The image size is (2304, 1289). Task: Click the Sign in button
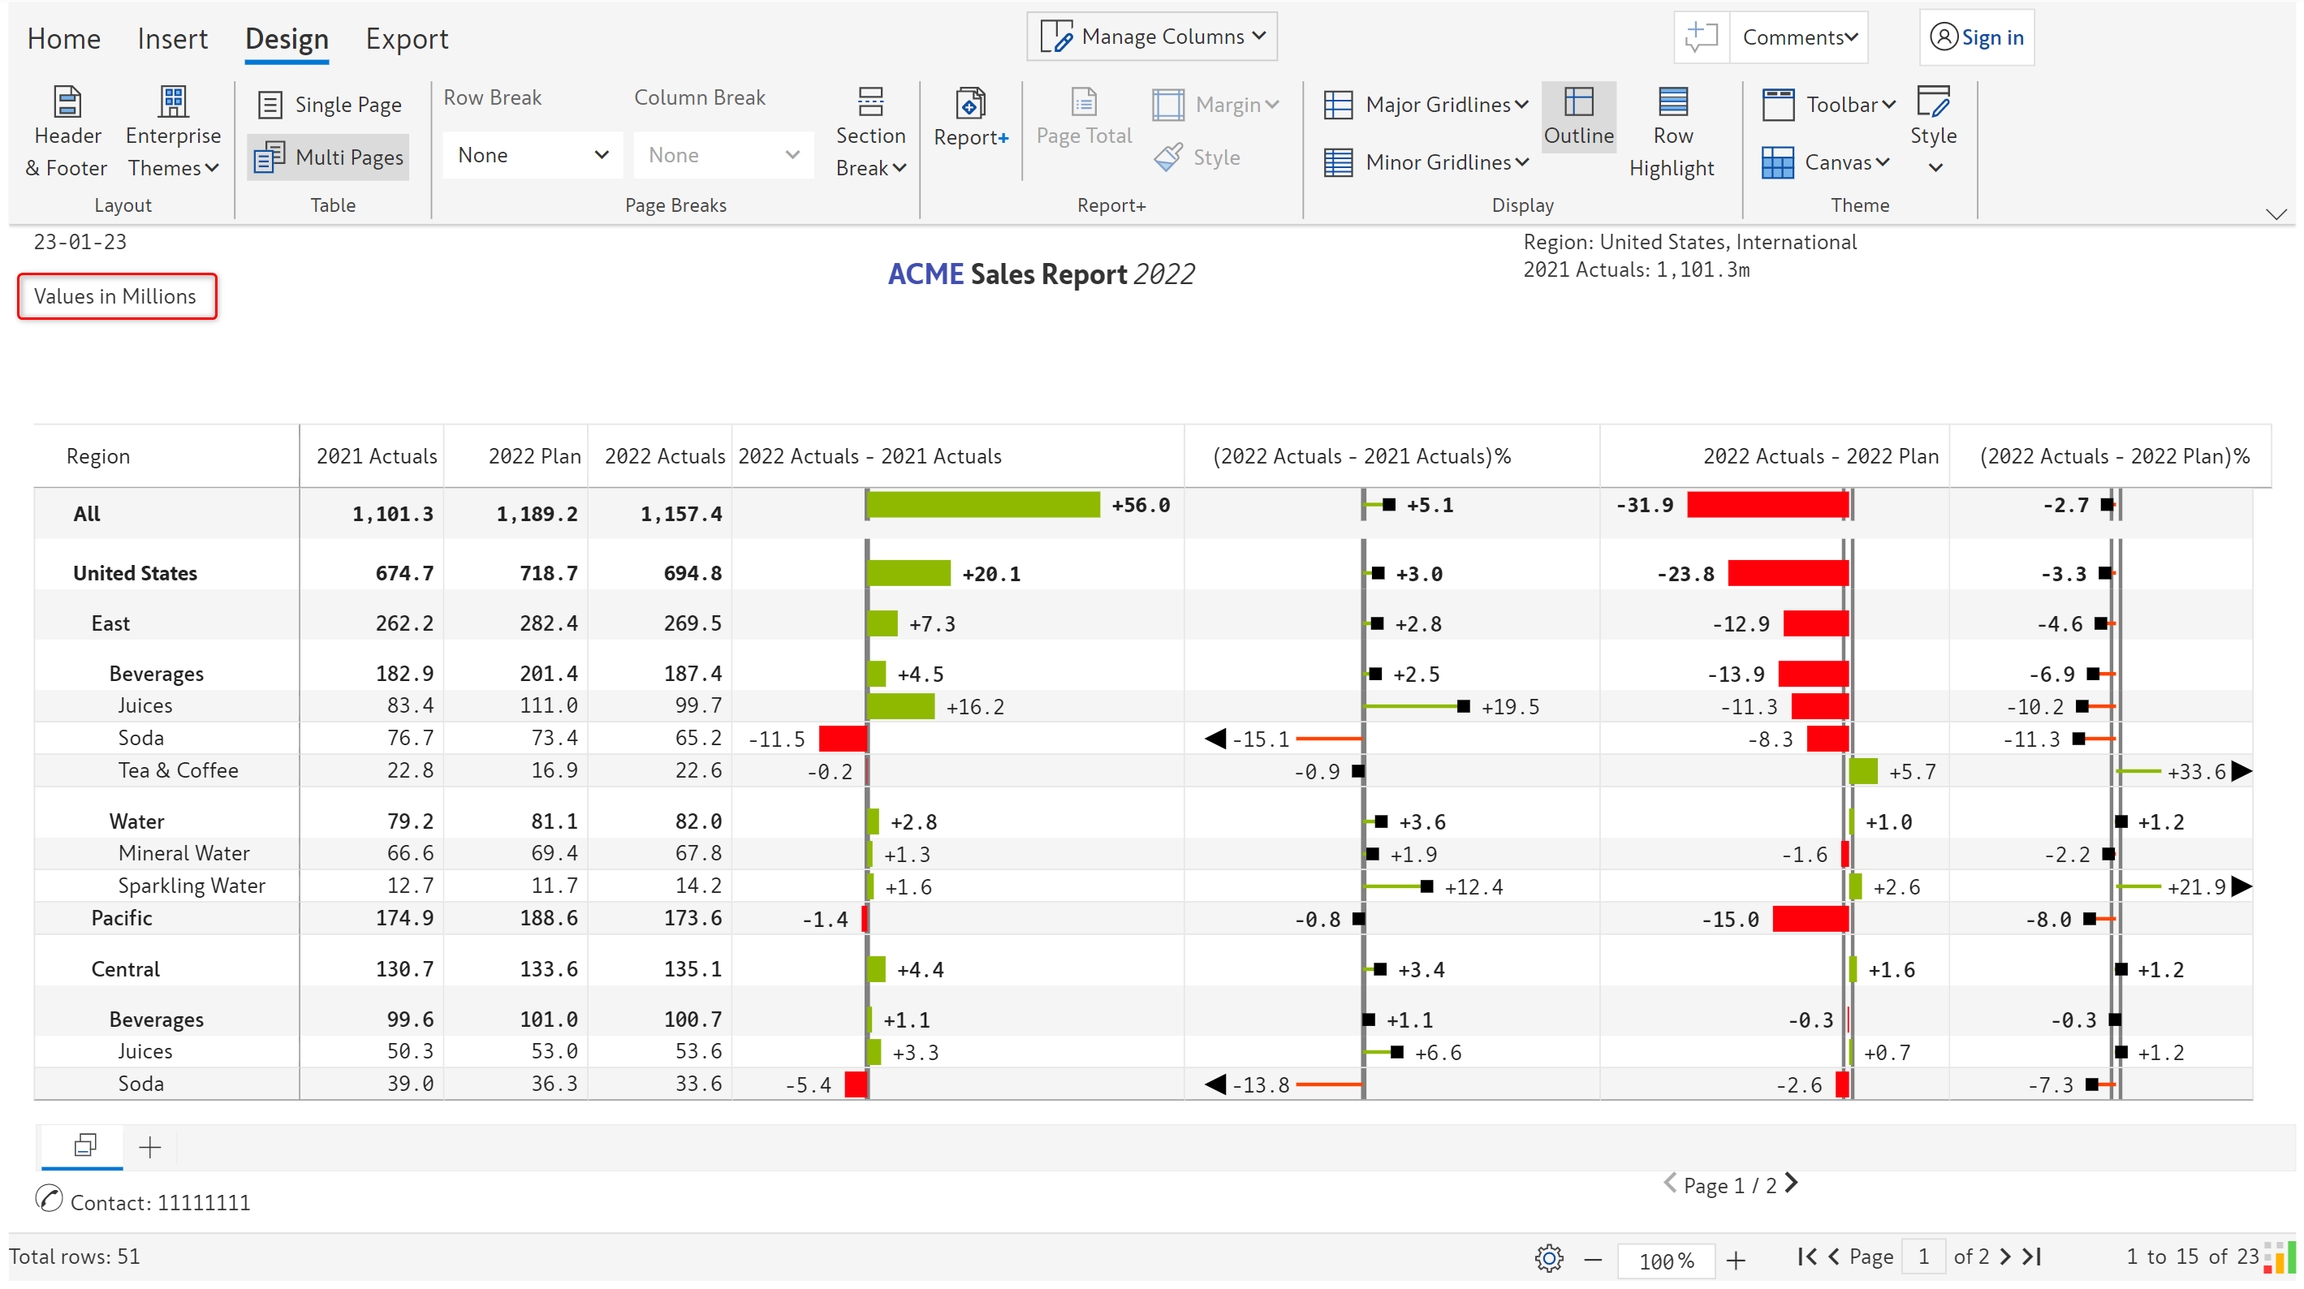(1976, 37)
